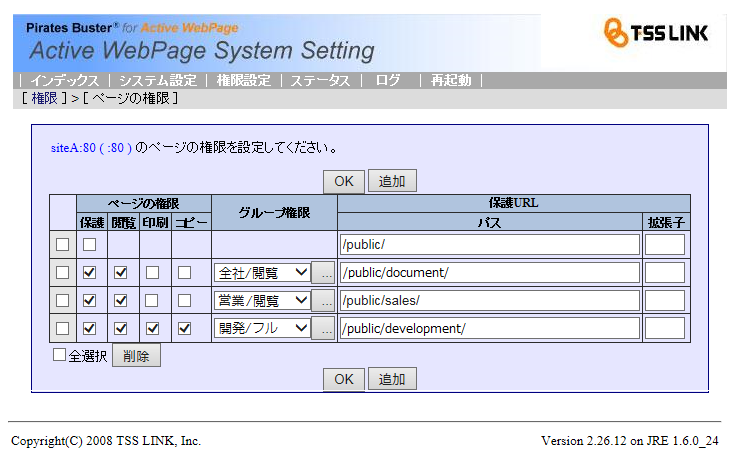Uncheck 印刷 permission for /public/development/ row
The width and height of the screenshot is (747, 467).
(x=153, y=329)
